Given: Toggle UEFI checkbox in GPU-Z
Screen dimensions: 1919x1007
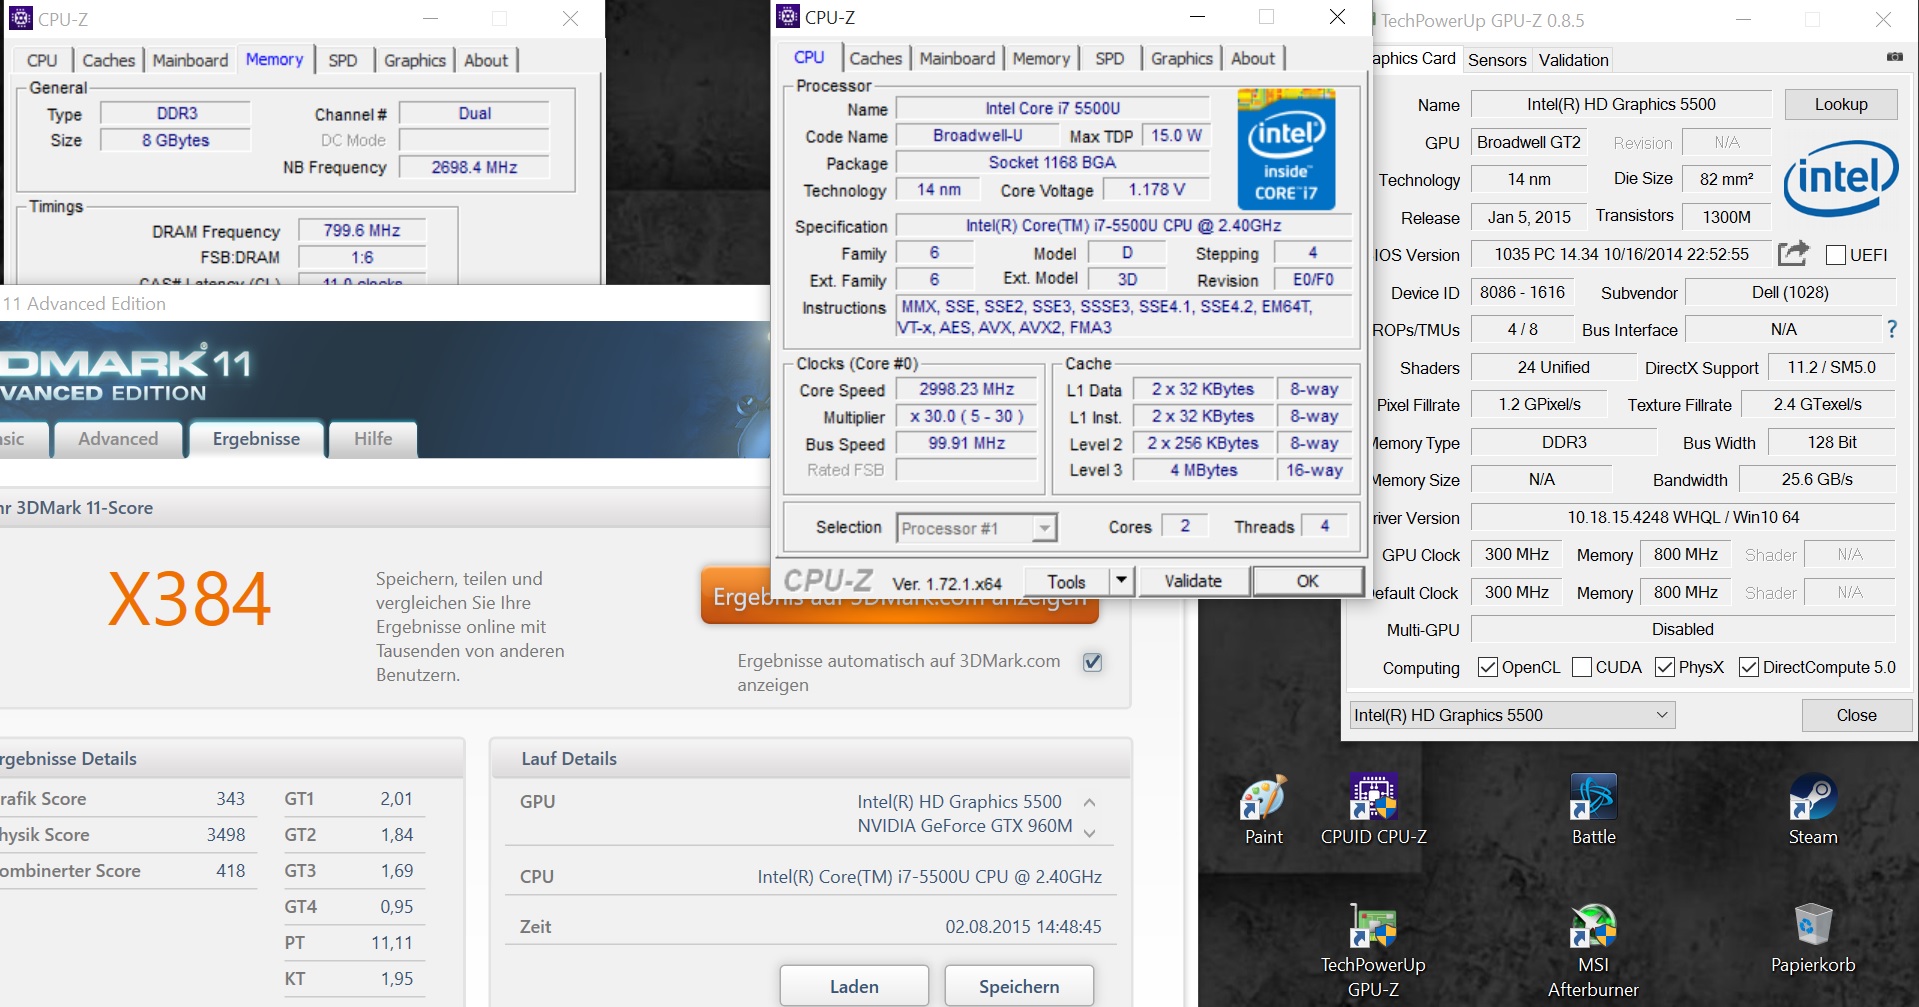Looking at the screenshot, I should (1835, 255).
